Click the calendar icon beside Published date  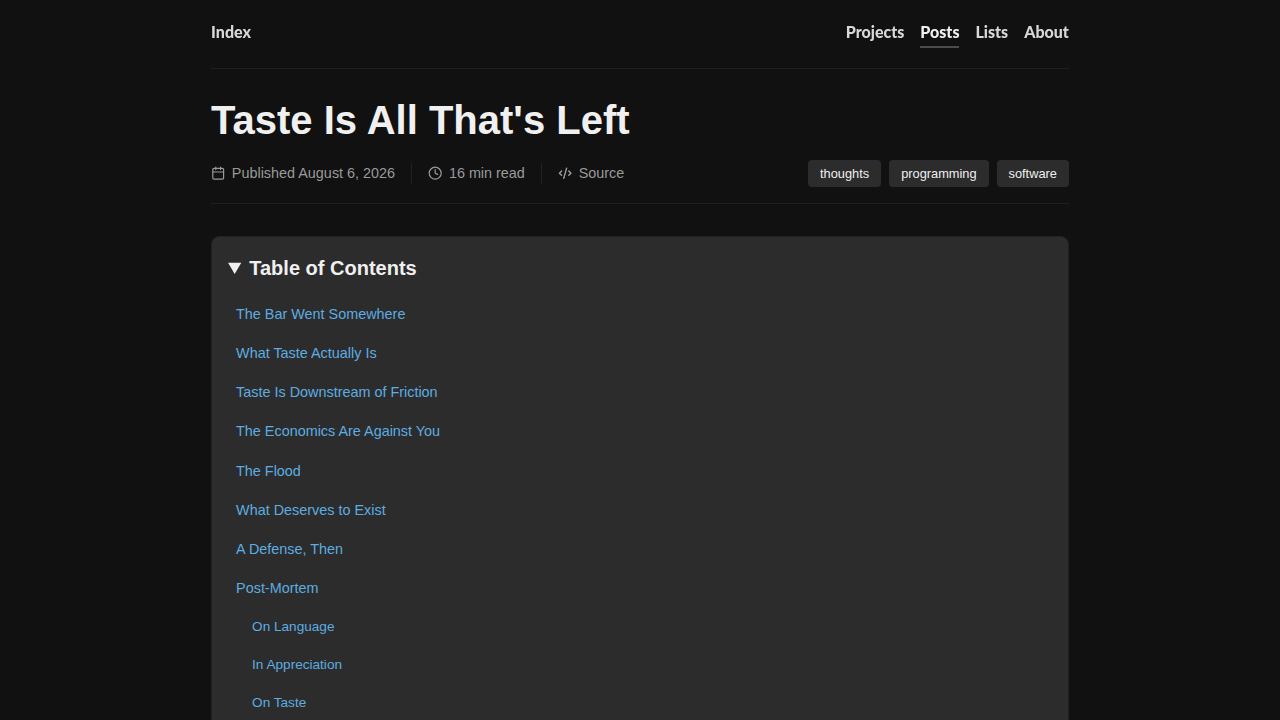(x=218, y=173)
